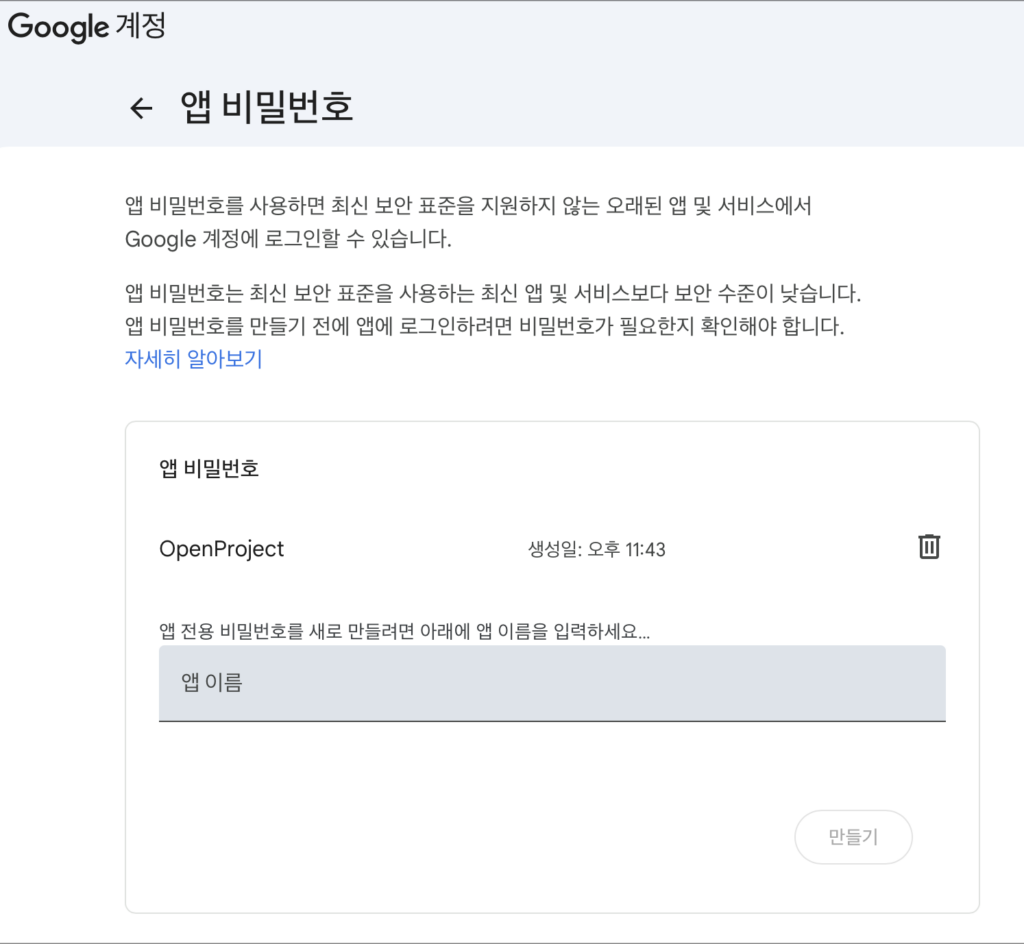Click the first line starting 앱 비밀번호를 사용하면
The width and height of the screenshot is (1024, 944).
click(x=467, y=206)
